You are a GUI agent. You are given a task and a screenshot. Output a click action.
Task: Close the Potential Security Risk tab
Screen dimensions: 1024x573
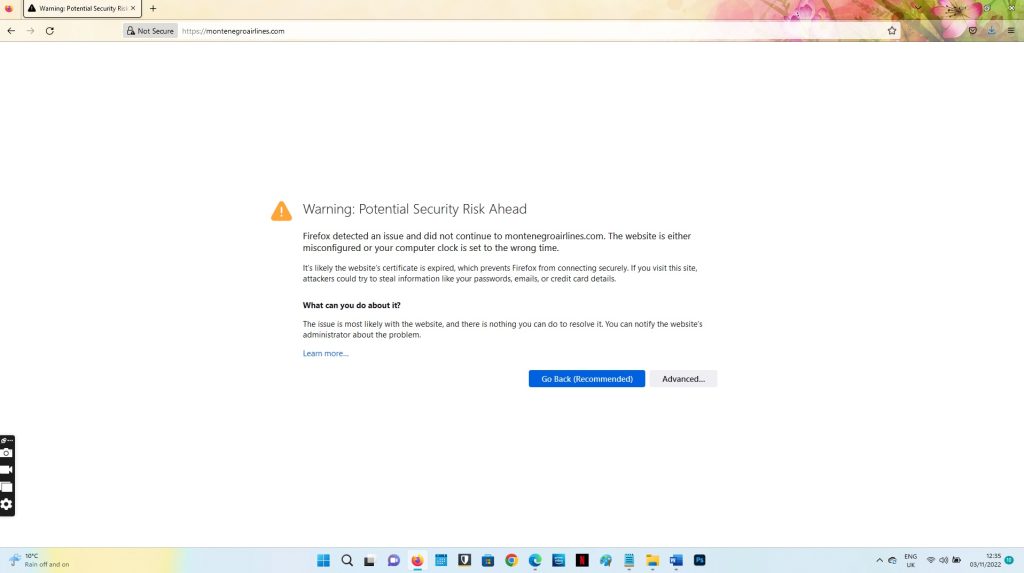(x=133, y=8)
